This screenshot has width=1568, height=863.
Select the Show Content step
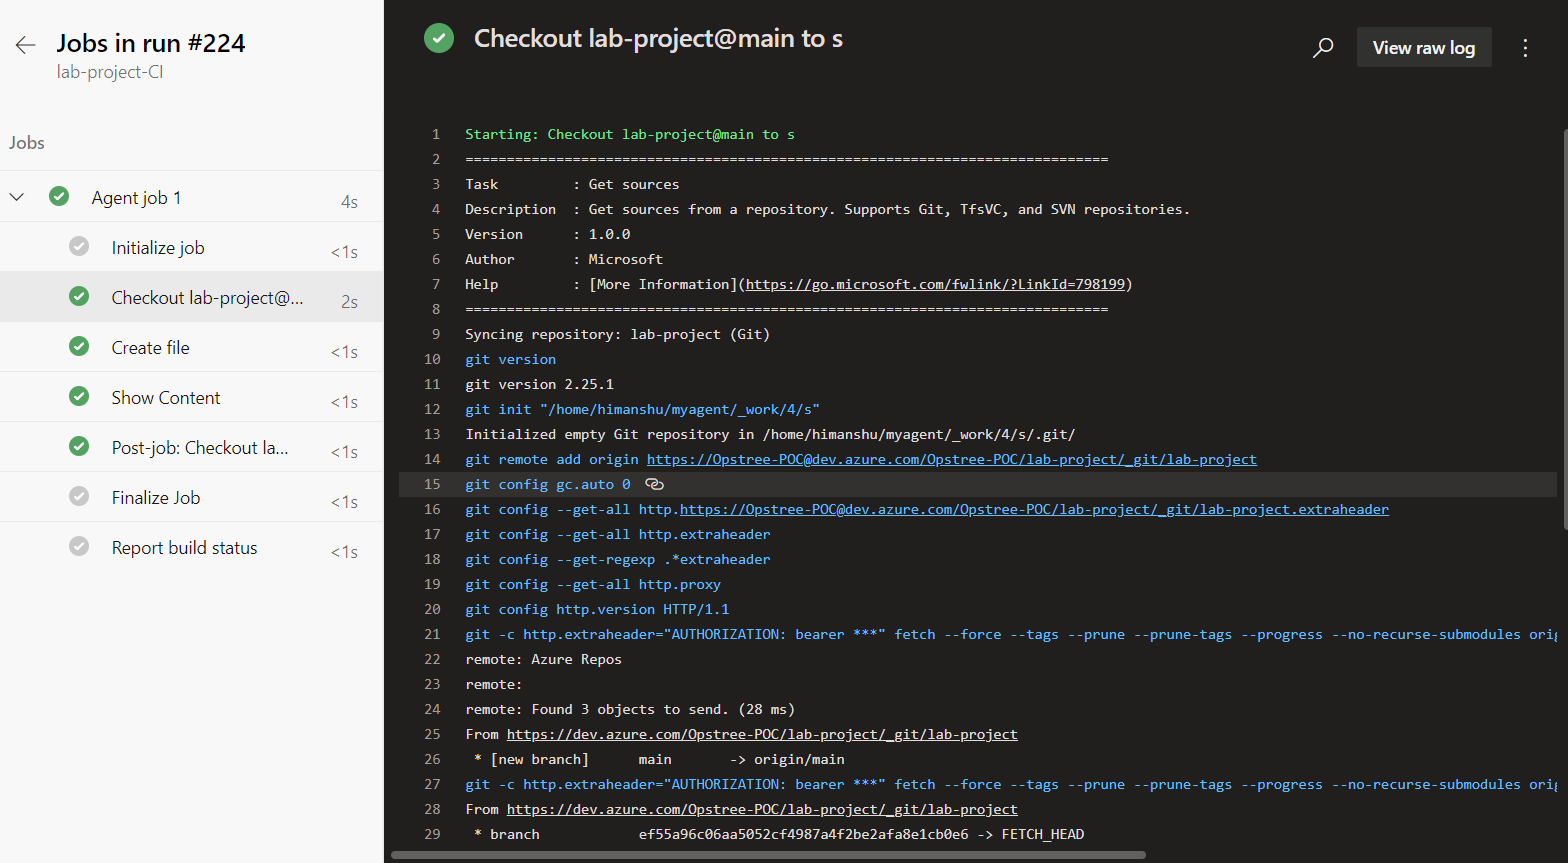click(x=191, y=397)
